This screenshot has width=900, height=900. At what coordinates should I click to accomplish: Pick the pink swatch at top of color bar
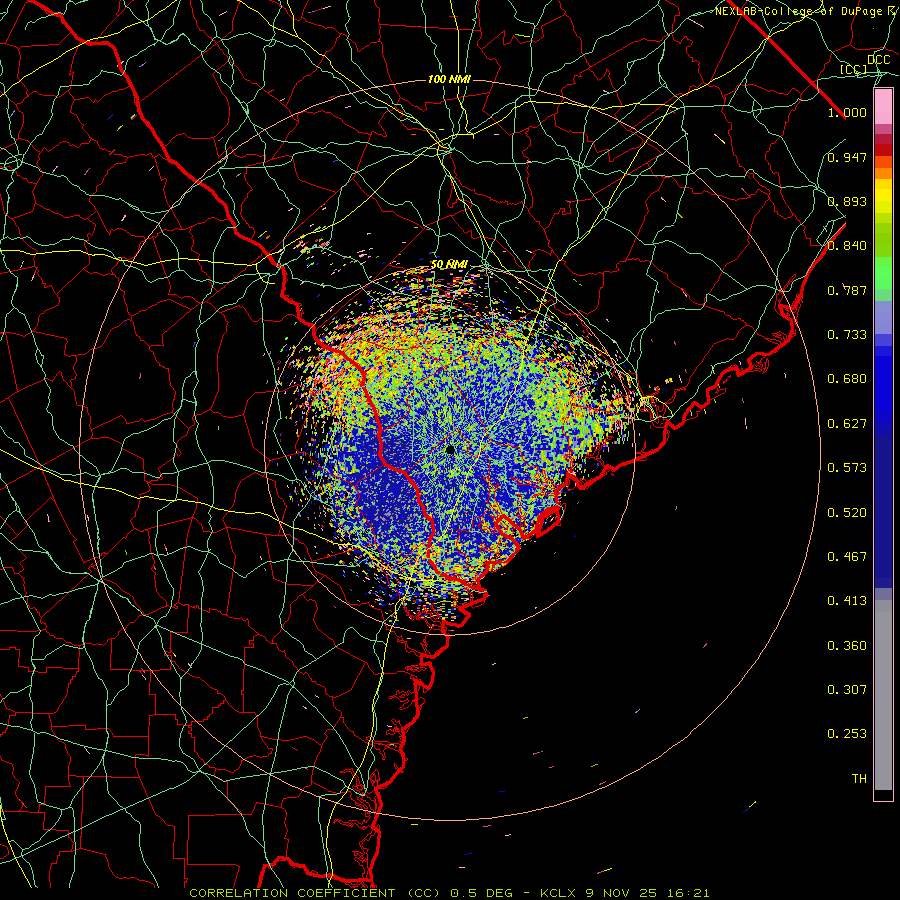(x=883, y=106)
